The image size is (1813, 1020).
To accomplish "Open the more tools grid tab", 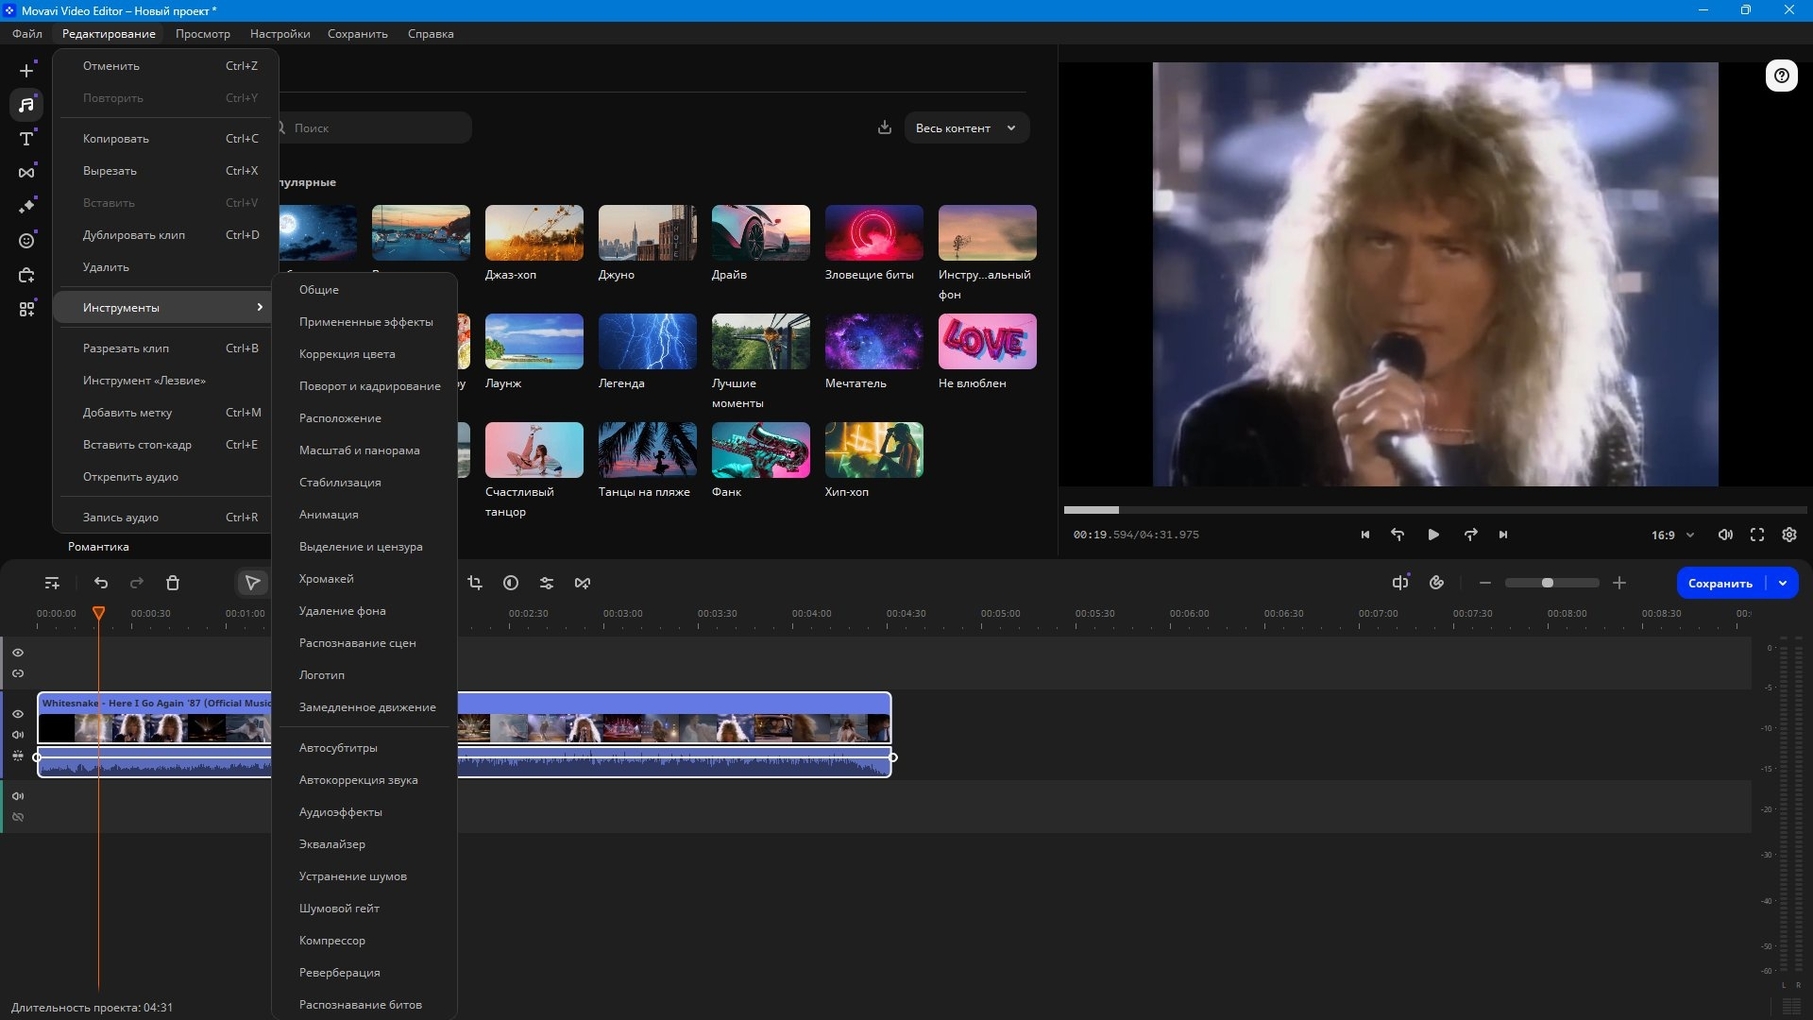I will 27,310.
